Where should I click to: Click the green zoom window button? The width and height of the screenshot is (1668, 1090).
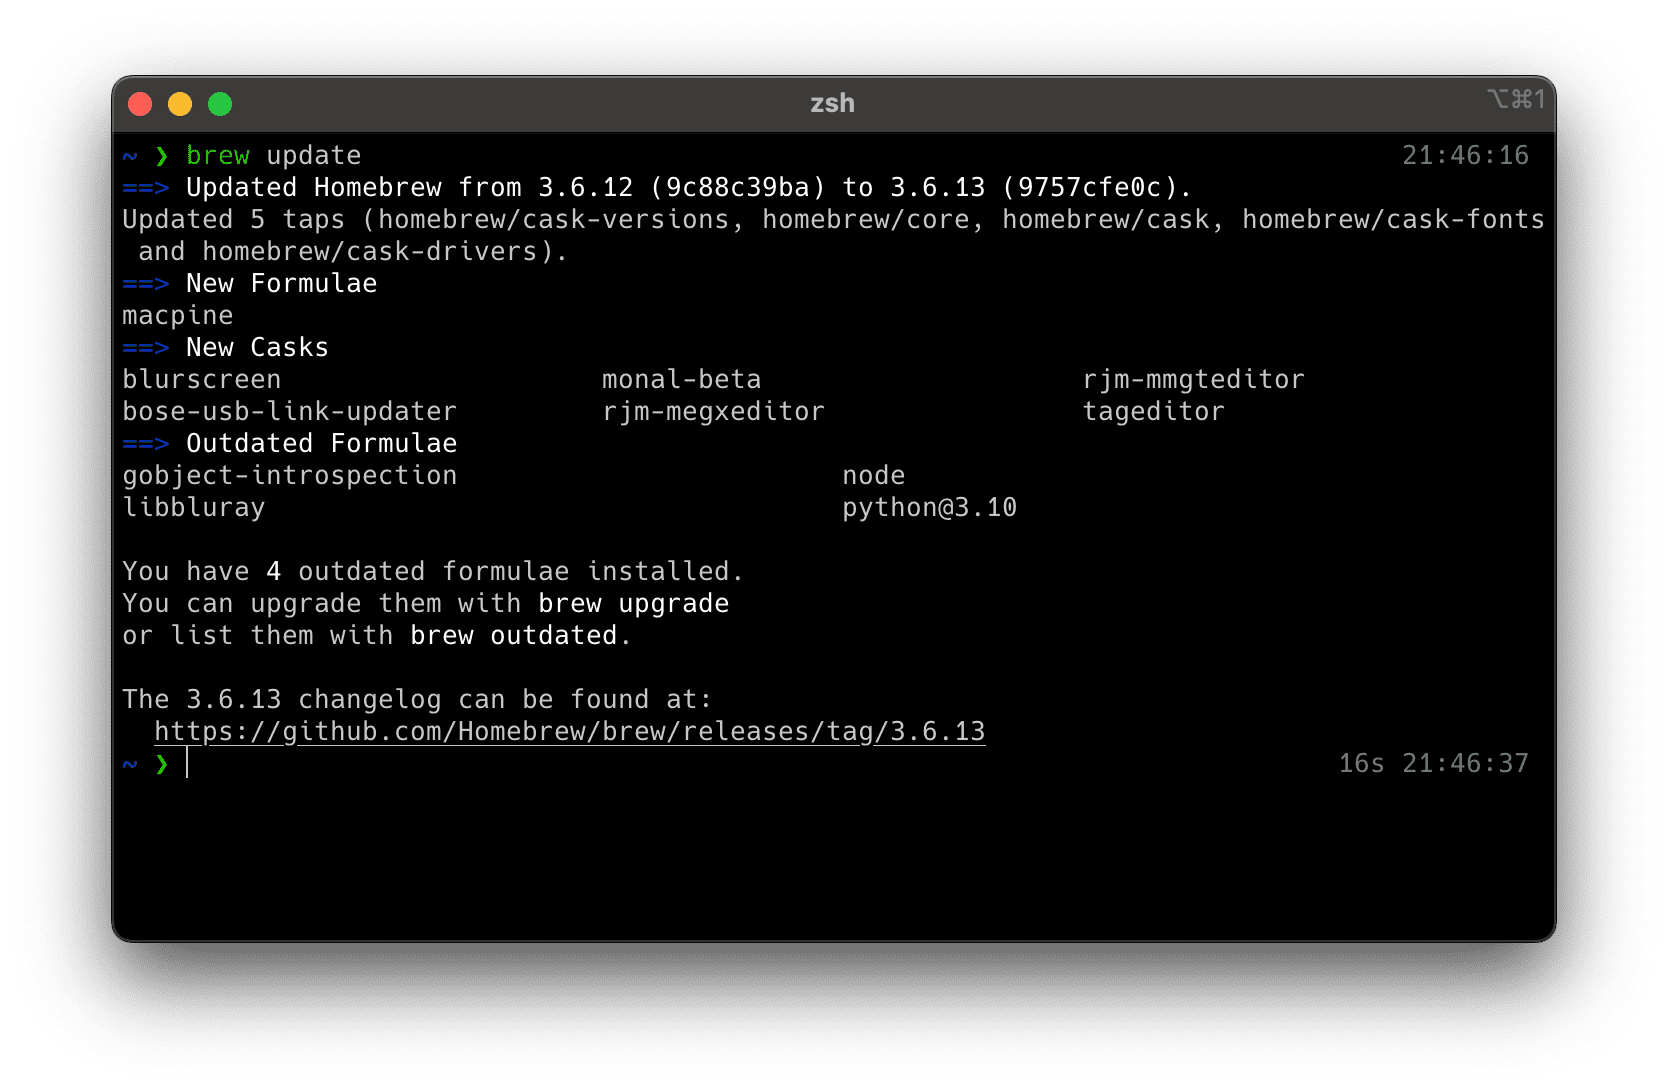click(220, 104)
